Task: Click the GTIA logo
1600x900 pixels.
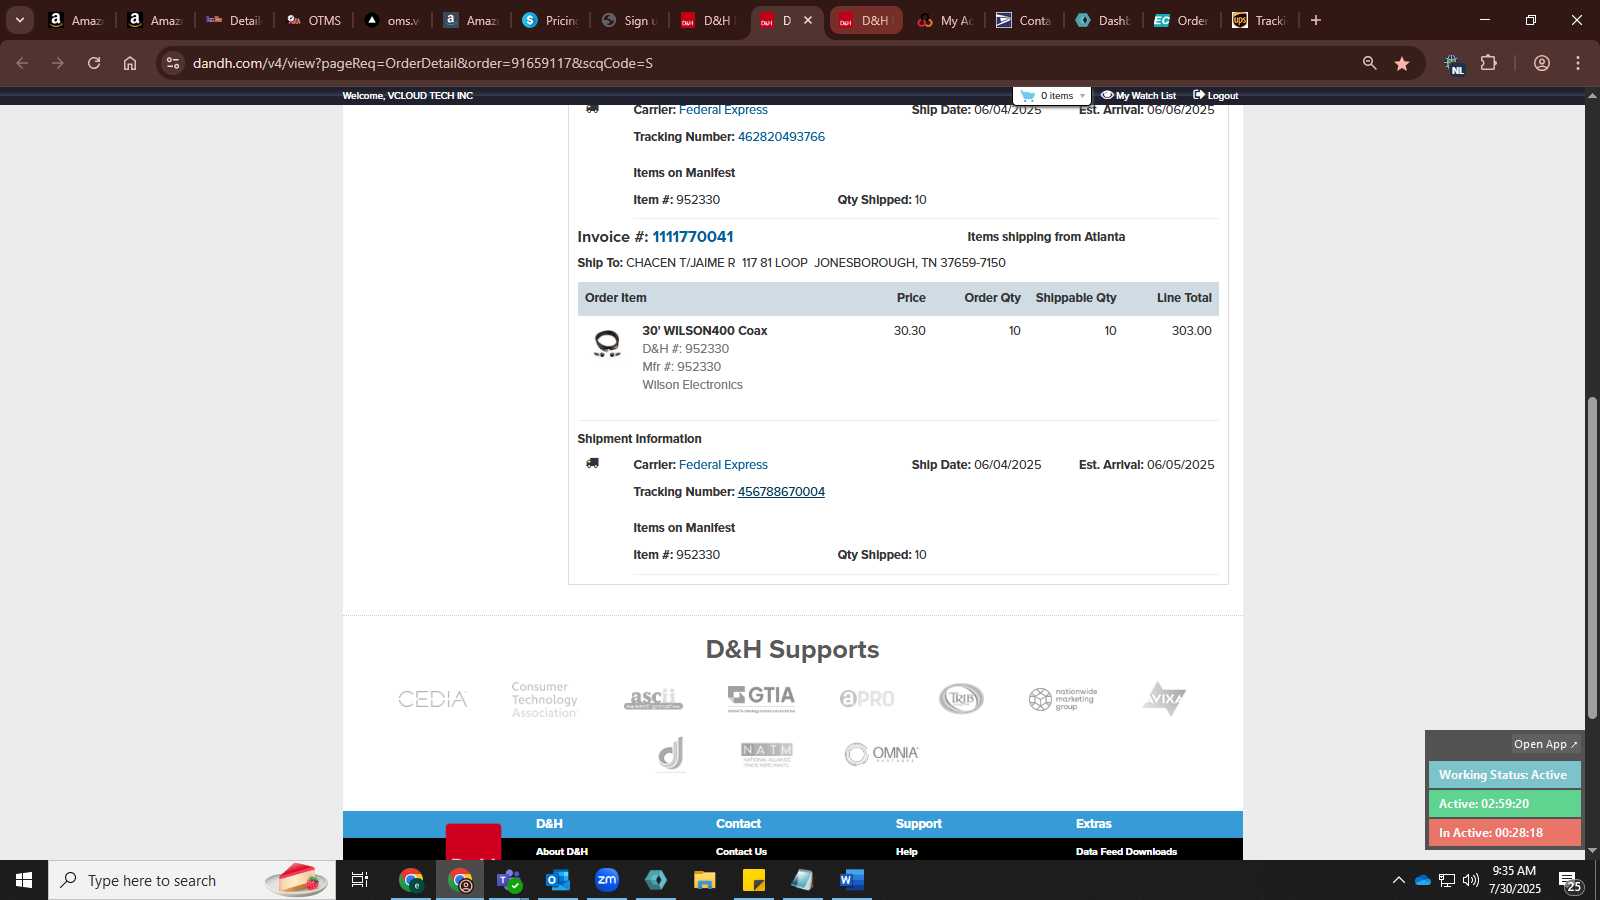Action: tap(761, 698)
